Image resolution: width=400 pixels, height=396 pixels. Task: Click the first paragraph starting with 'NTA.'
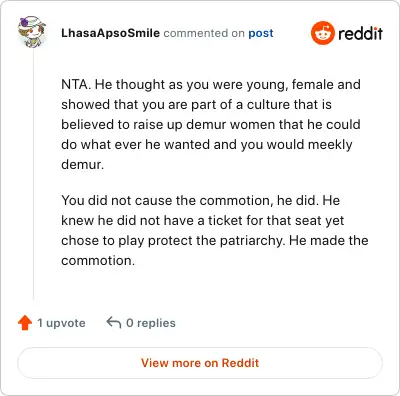coord(211,124)
